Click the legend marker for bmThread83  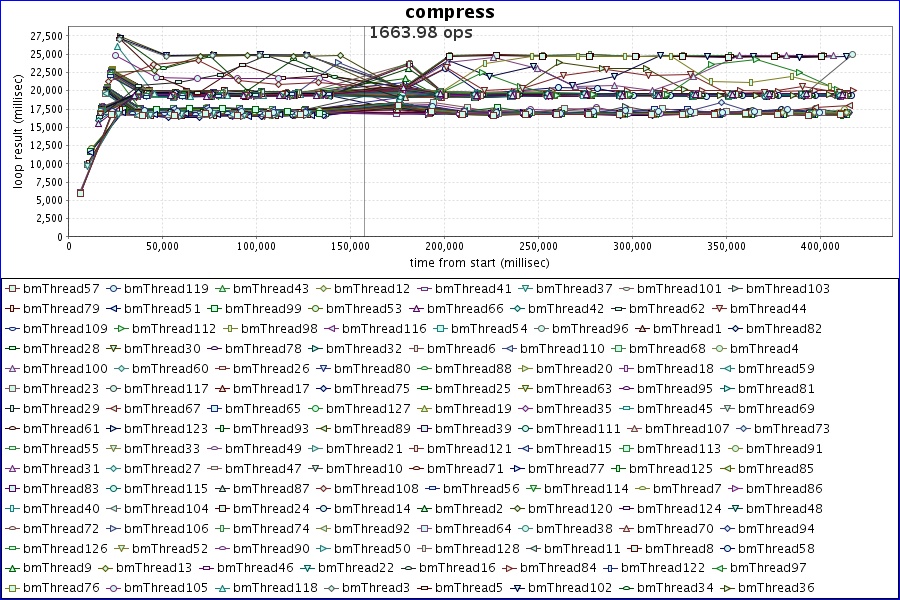point(12,489)
